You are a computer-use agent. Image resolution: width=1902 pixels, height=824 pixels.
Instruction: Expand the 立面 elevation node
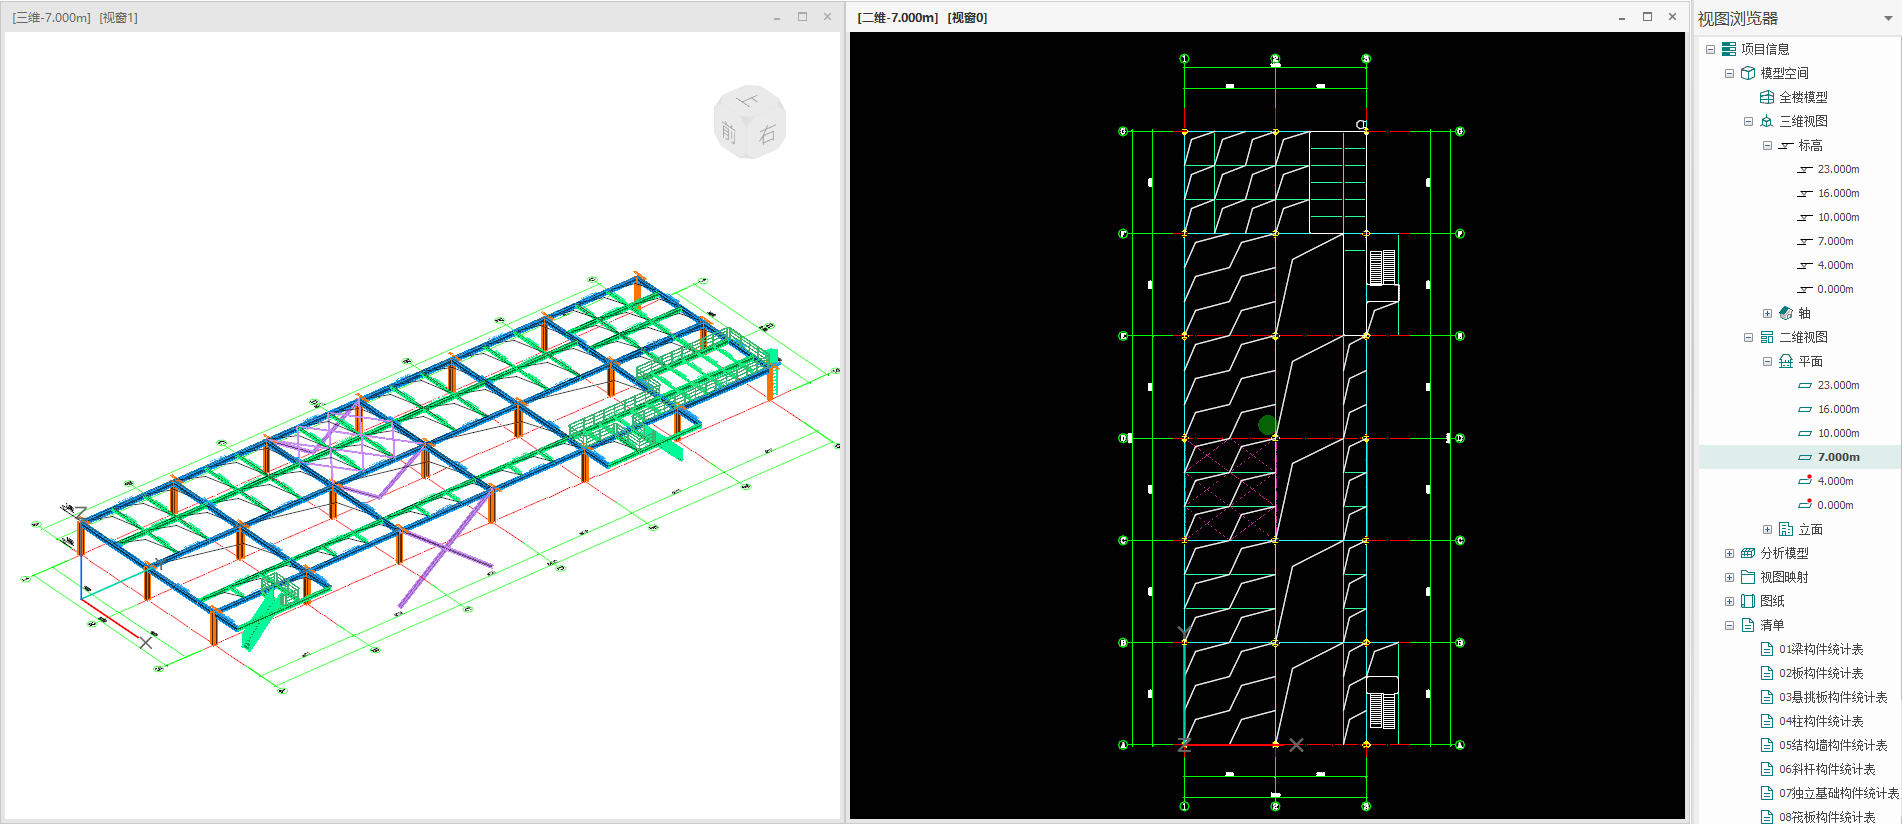coord(1767,529)
